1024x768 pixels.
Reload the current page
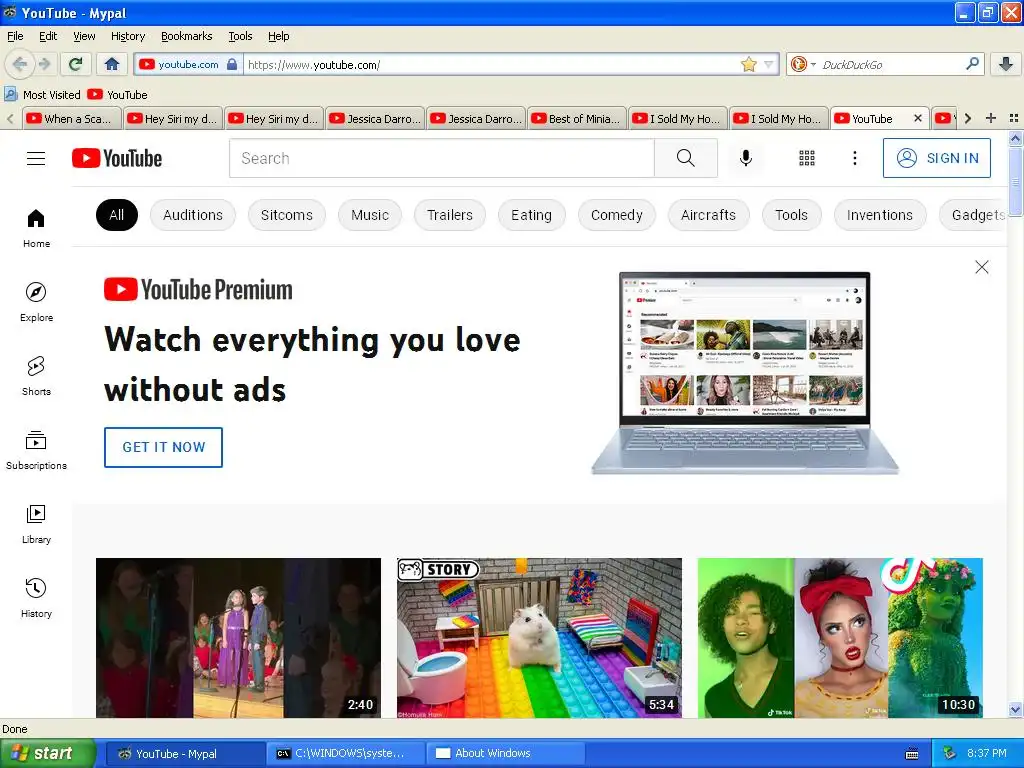pos(76,64)
